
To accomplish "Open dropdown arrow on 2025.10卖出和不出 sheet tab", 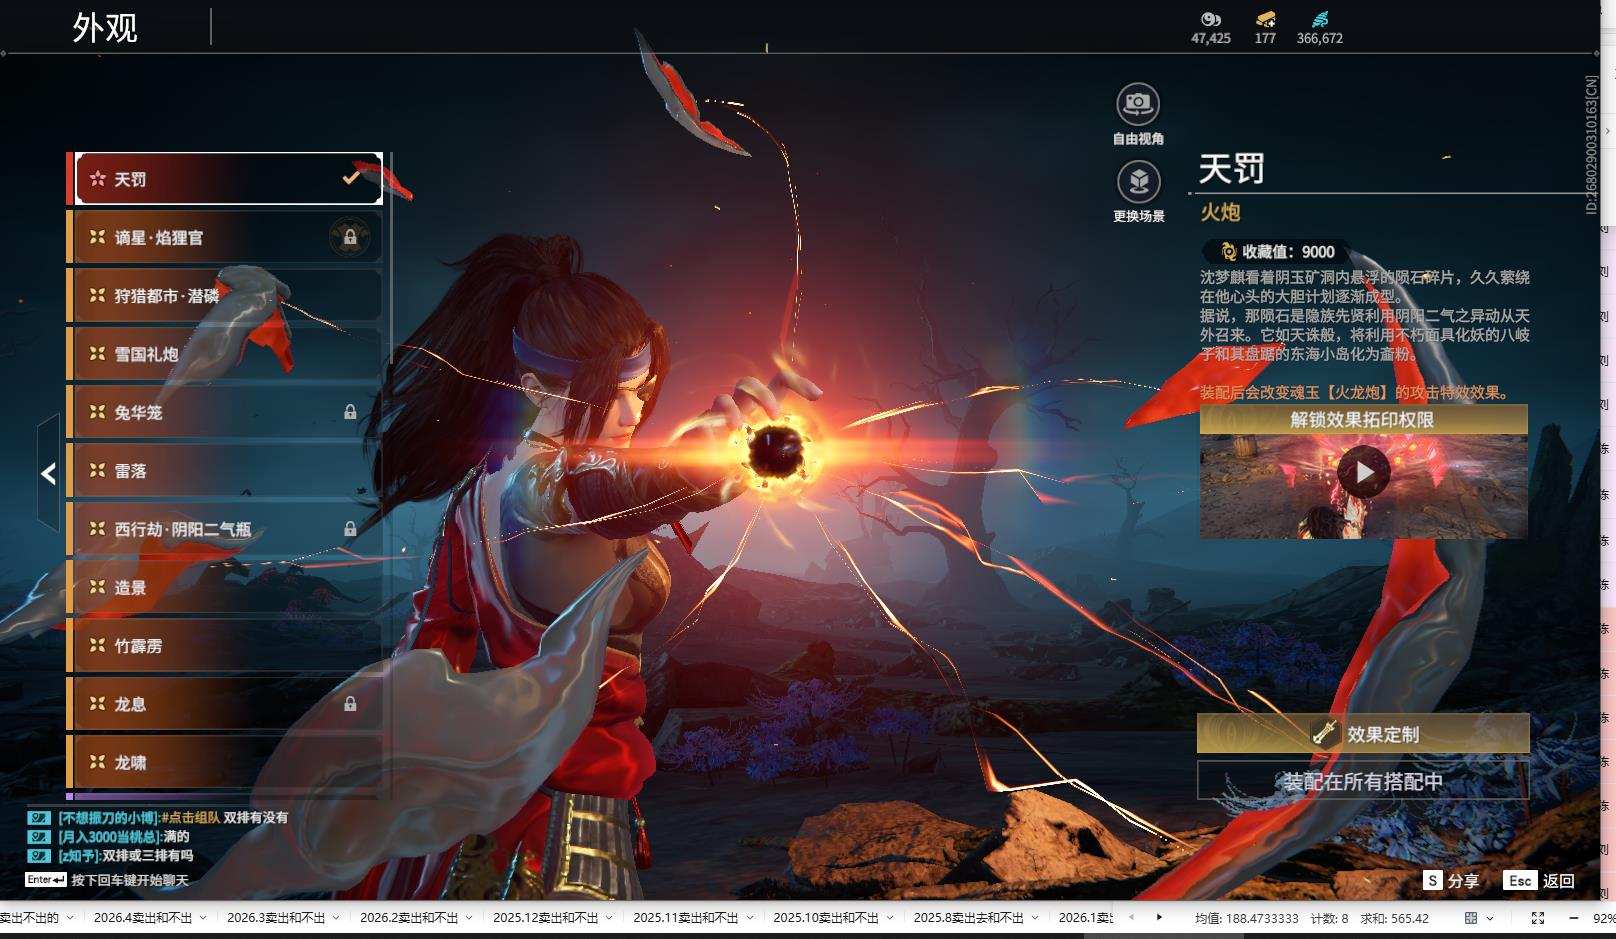I will 889,918.
